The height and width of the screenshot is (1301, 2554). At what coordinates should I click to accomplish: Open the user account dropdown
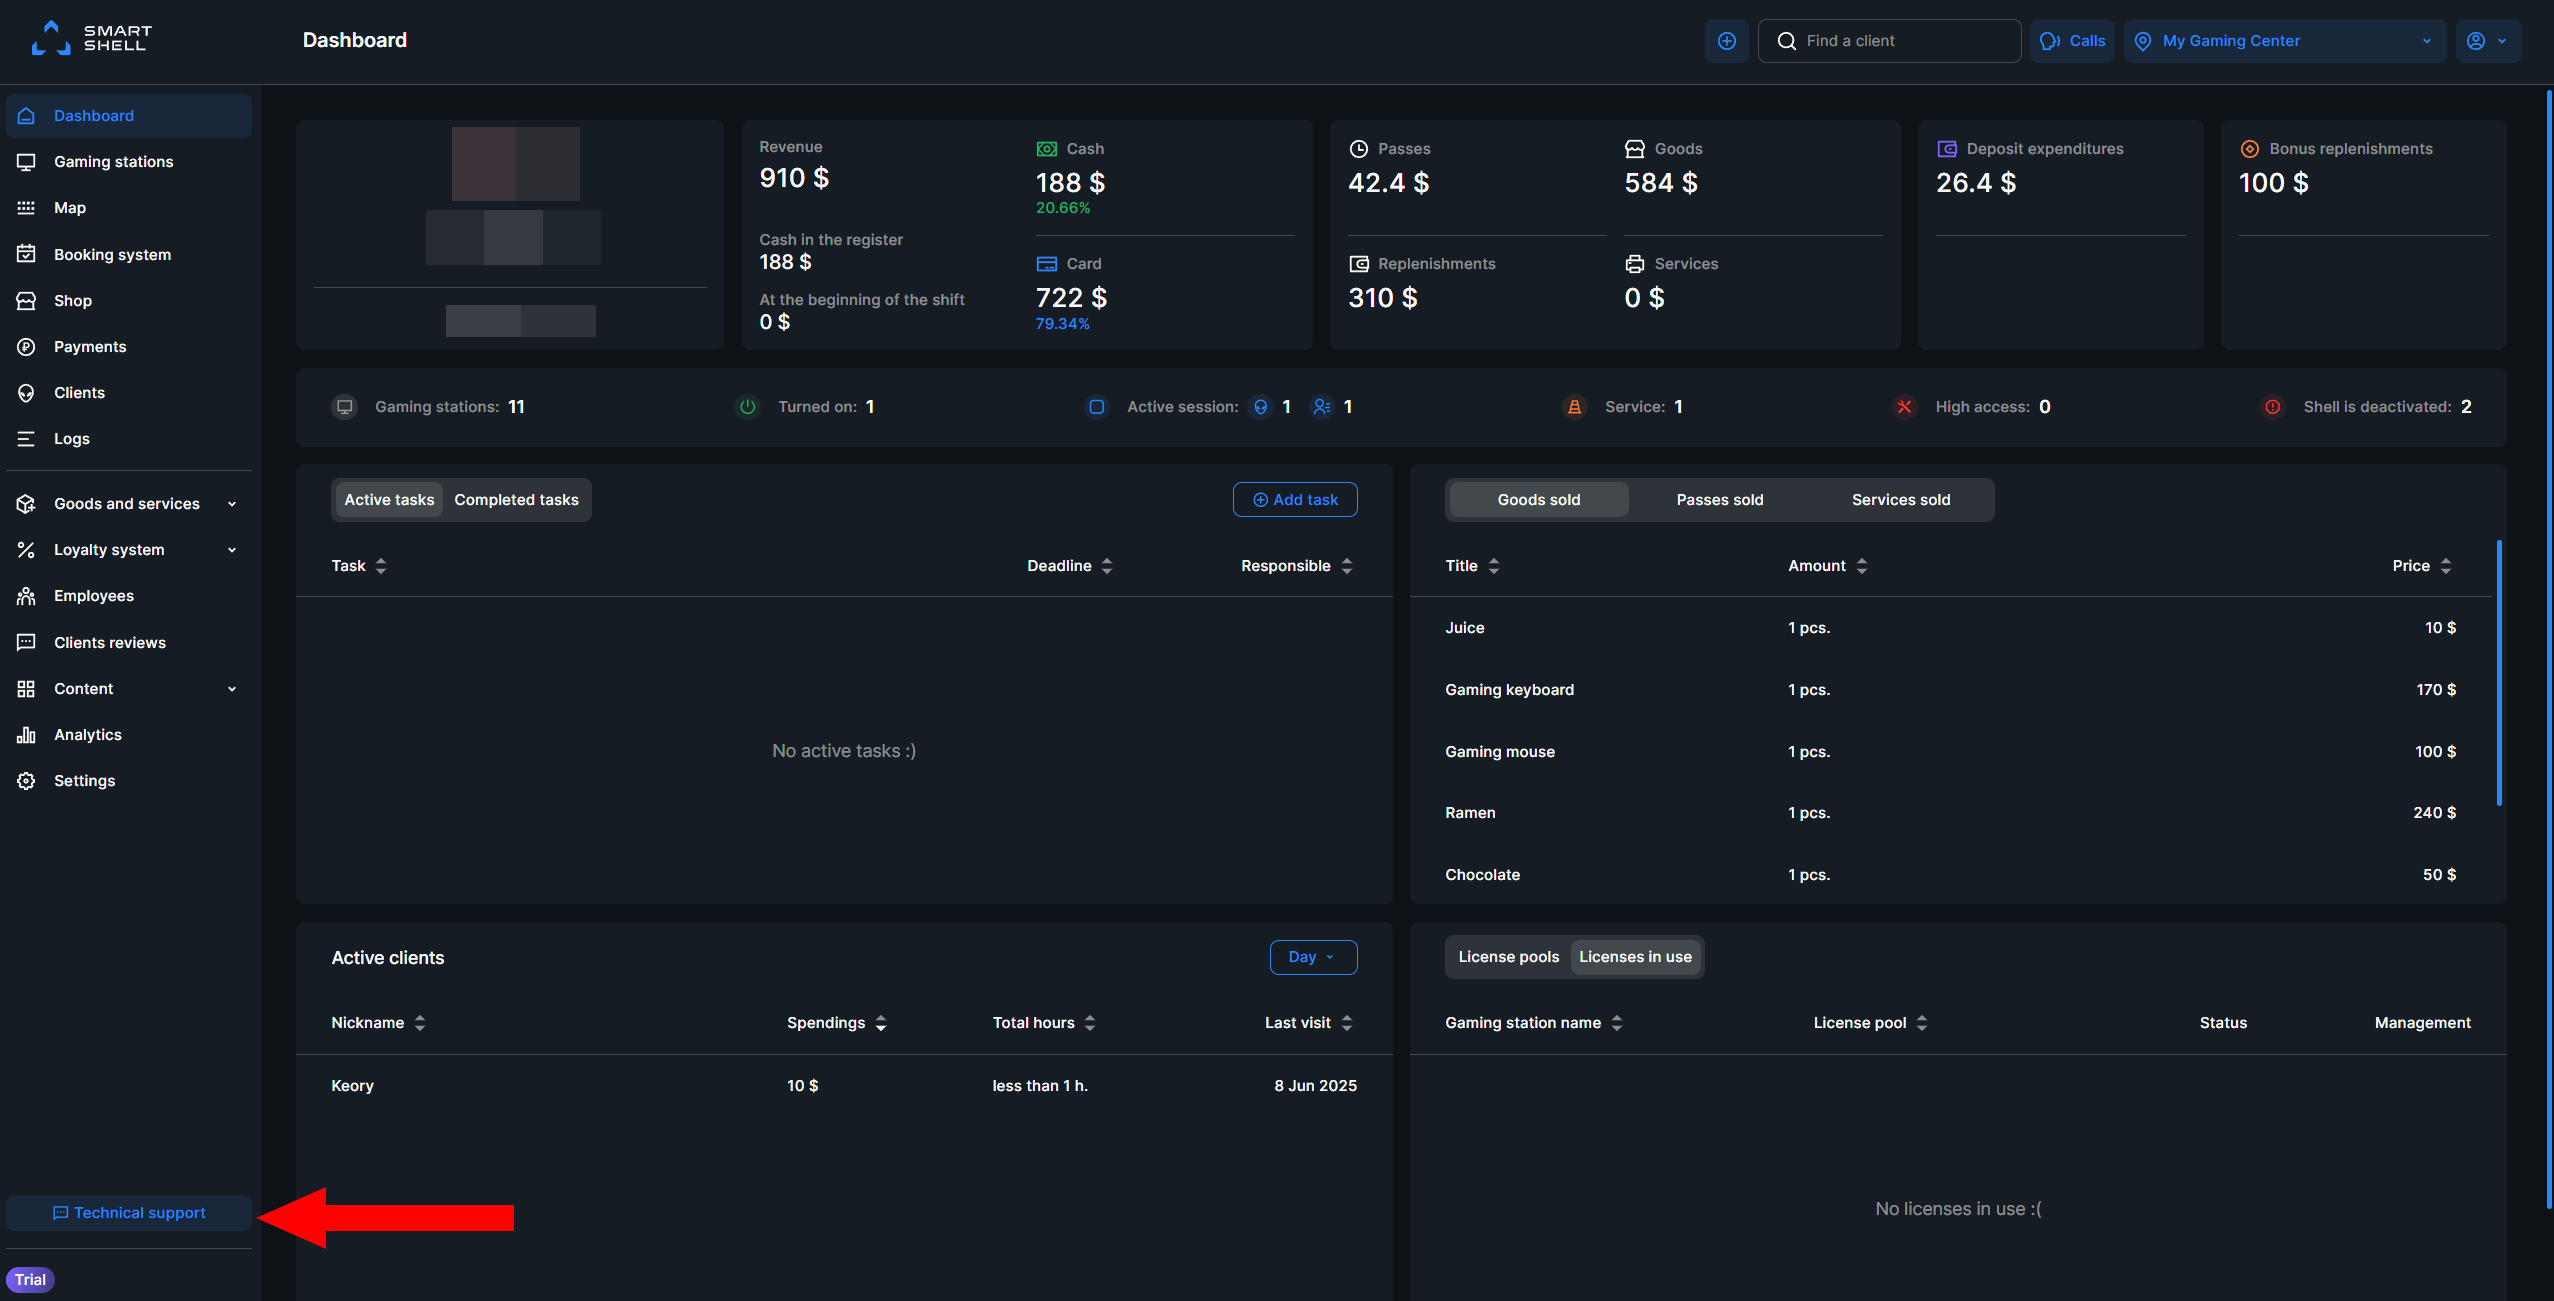pos(2487,41)
